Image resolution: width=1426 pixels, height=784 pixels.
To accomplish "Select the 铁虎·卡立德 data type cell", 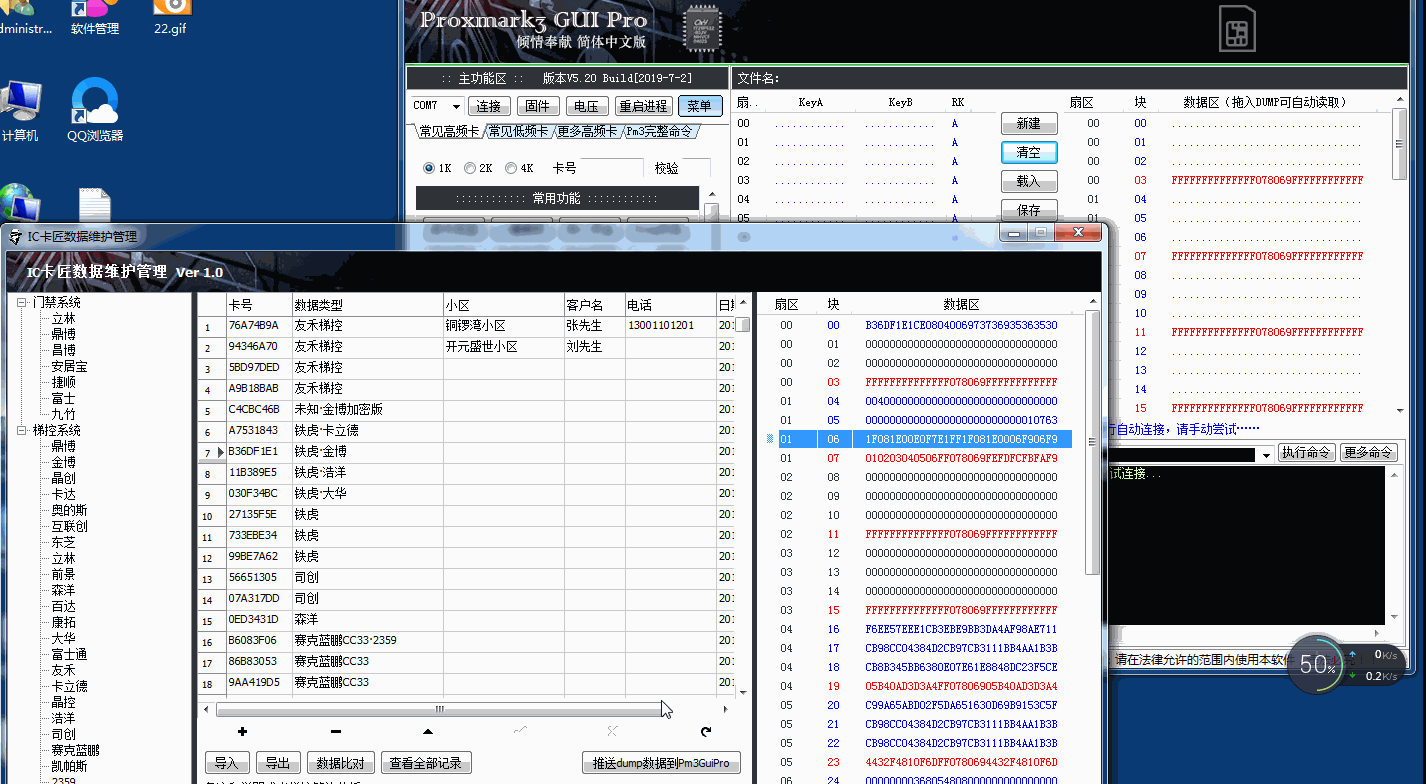I will tap(367, 431).
